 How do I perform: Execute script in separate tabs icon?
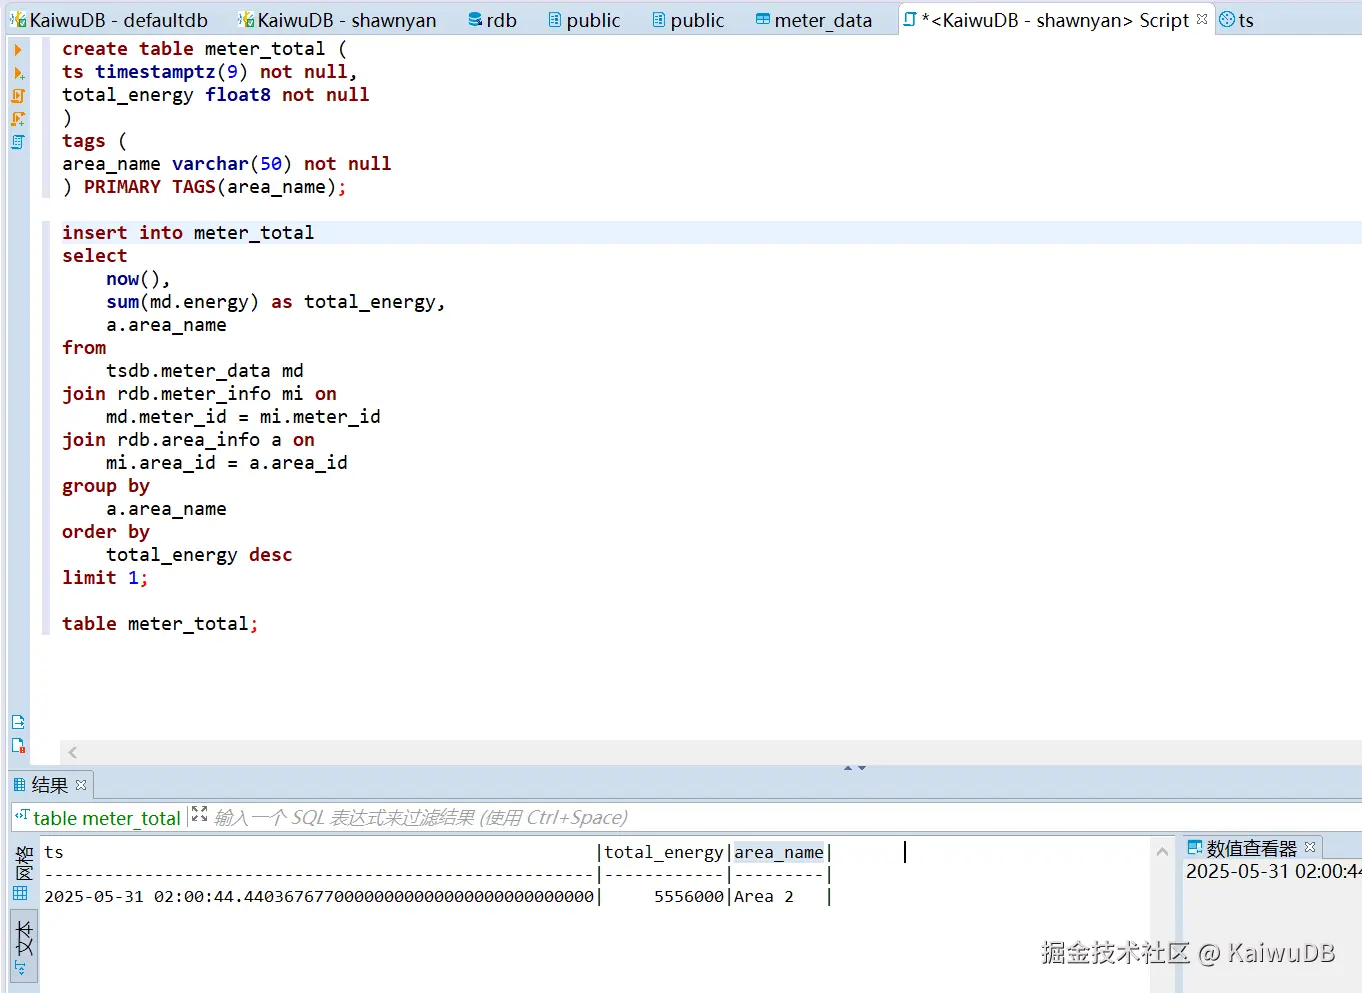(18, 119)
